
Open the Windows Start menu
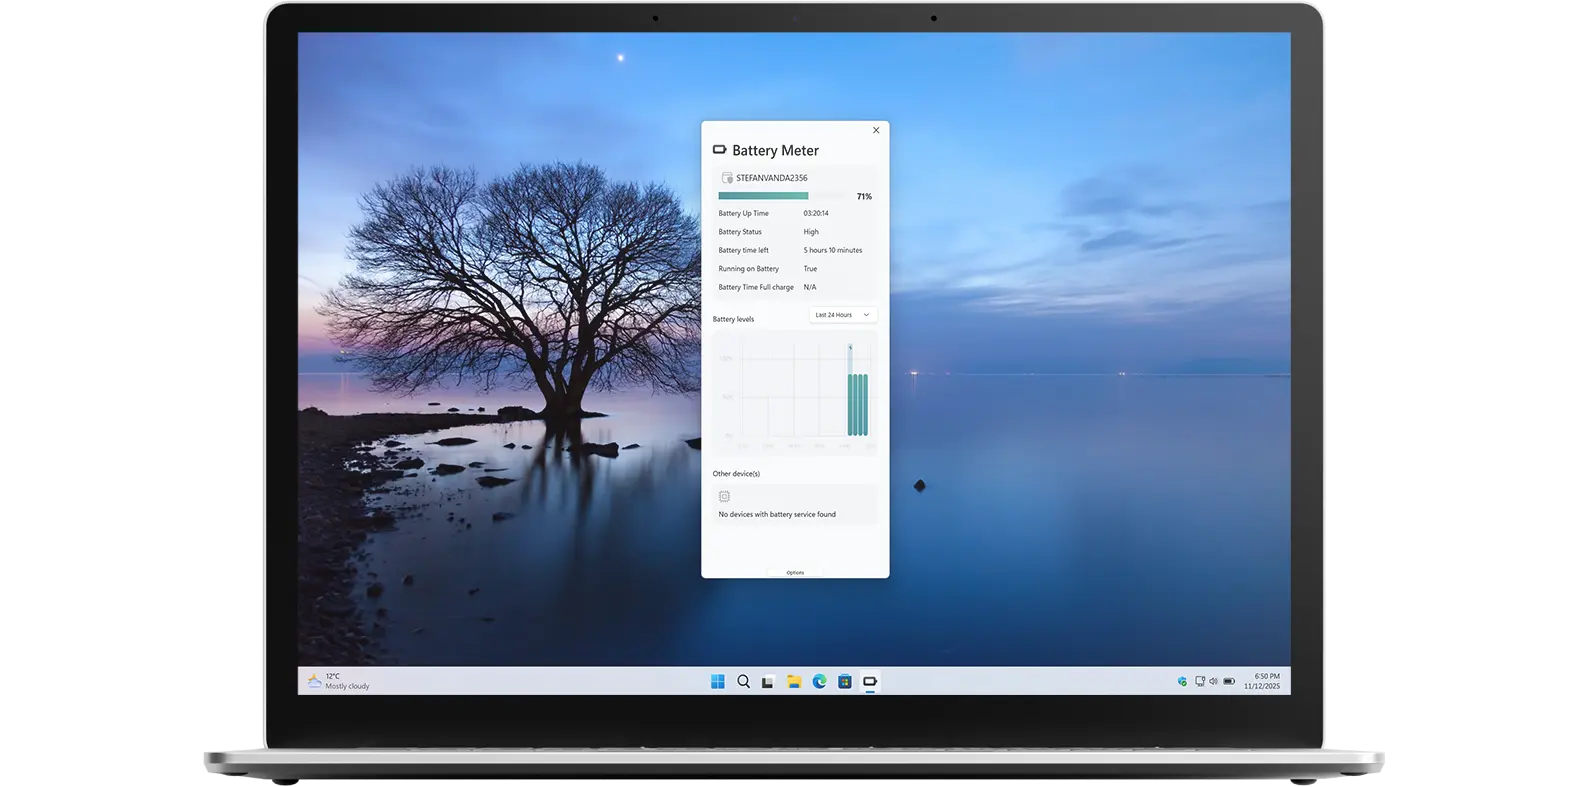(717, 682)
